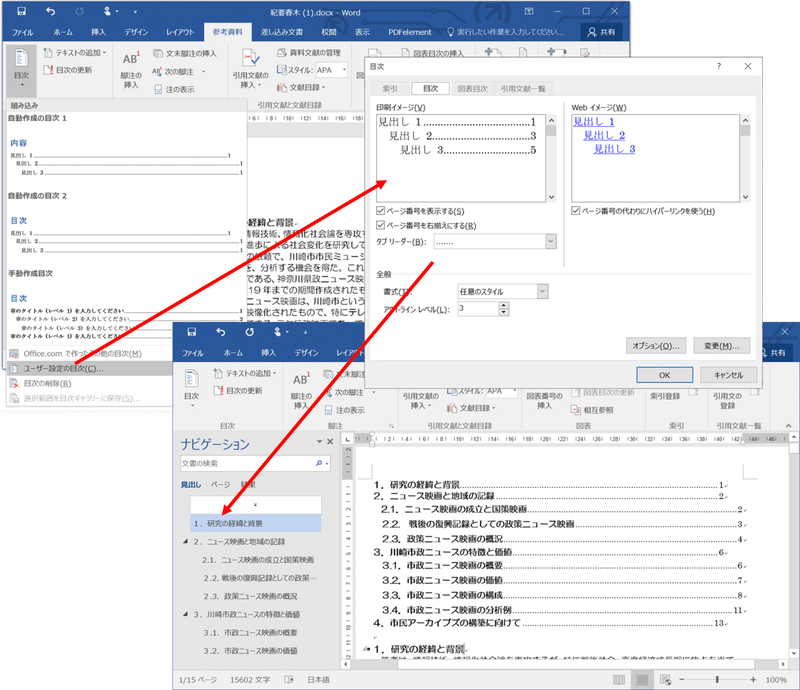Viewport: 800px width, 690px height.
Task: Click the 共有 button in top Word window
Action: click(602, 32)
